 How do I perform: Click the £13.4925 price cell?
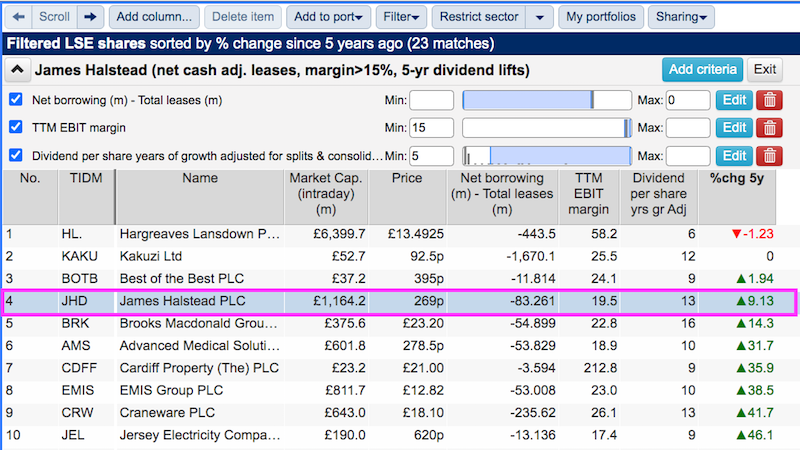(x=415, y=234)
